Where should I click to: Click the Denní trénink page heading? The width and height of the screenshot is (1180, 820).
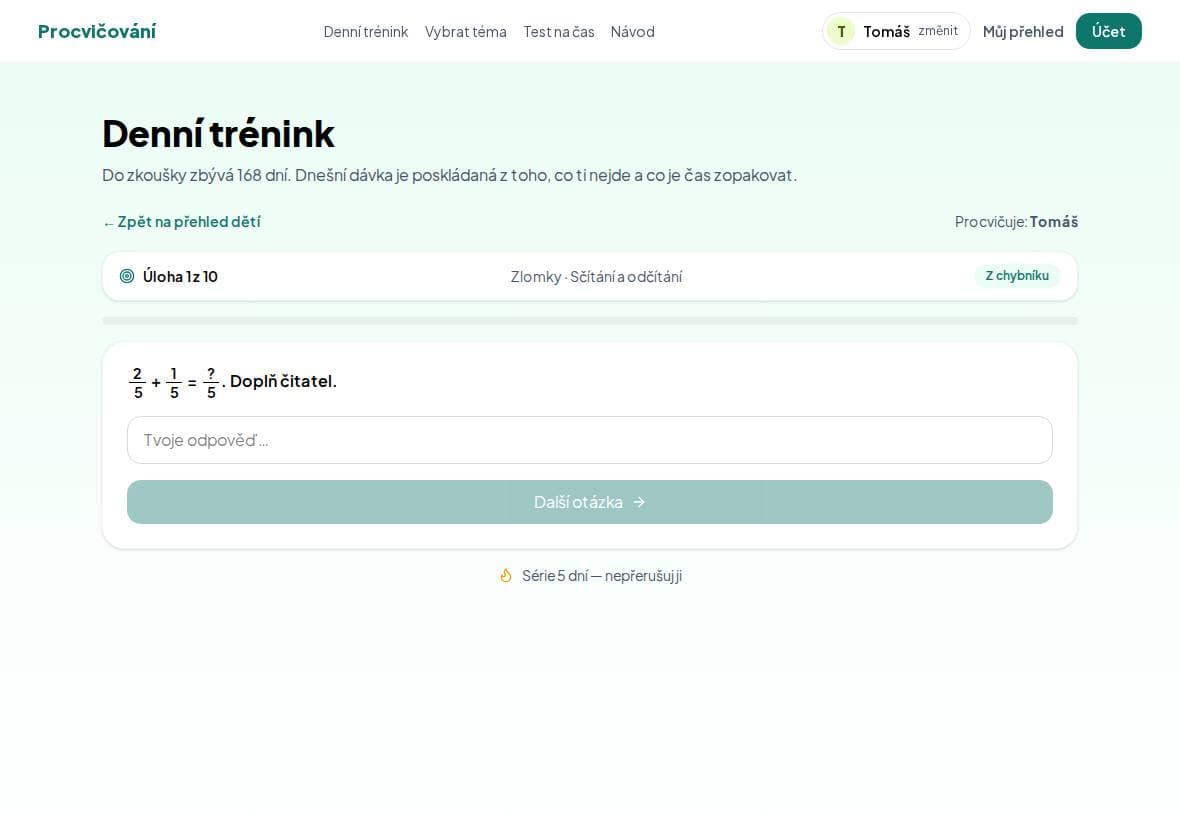point(218,134)
